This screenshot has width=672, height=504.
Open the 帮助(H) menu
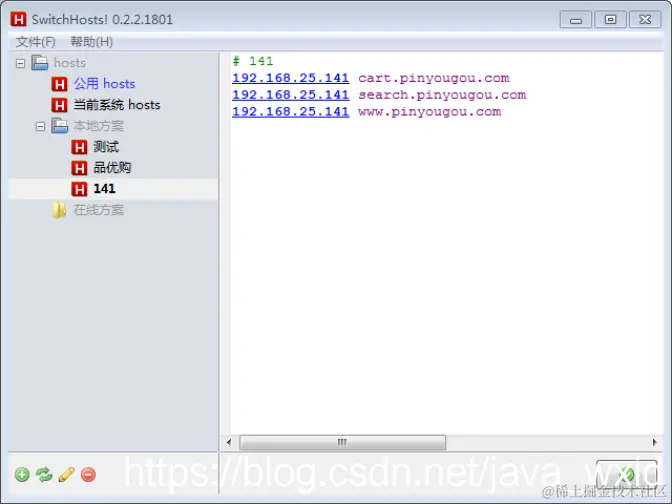[92, 42]
